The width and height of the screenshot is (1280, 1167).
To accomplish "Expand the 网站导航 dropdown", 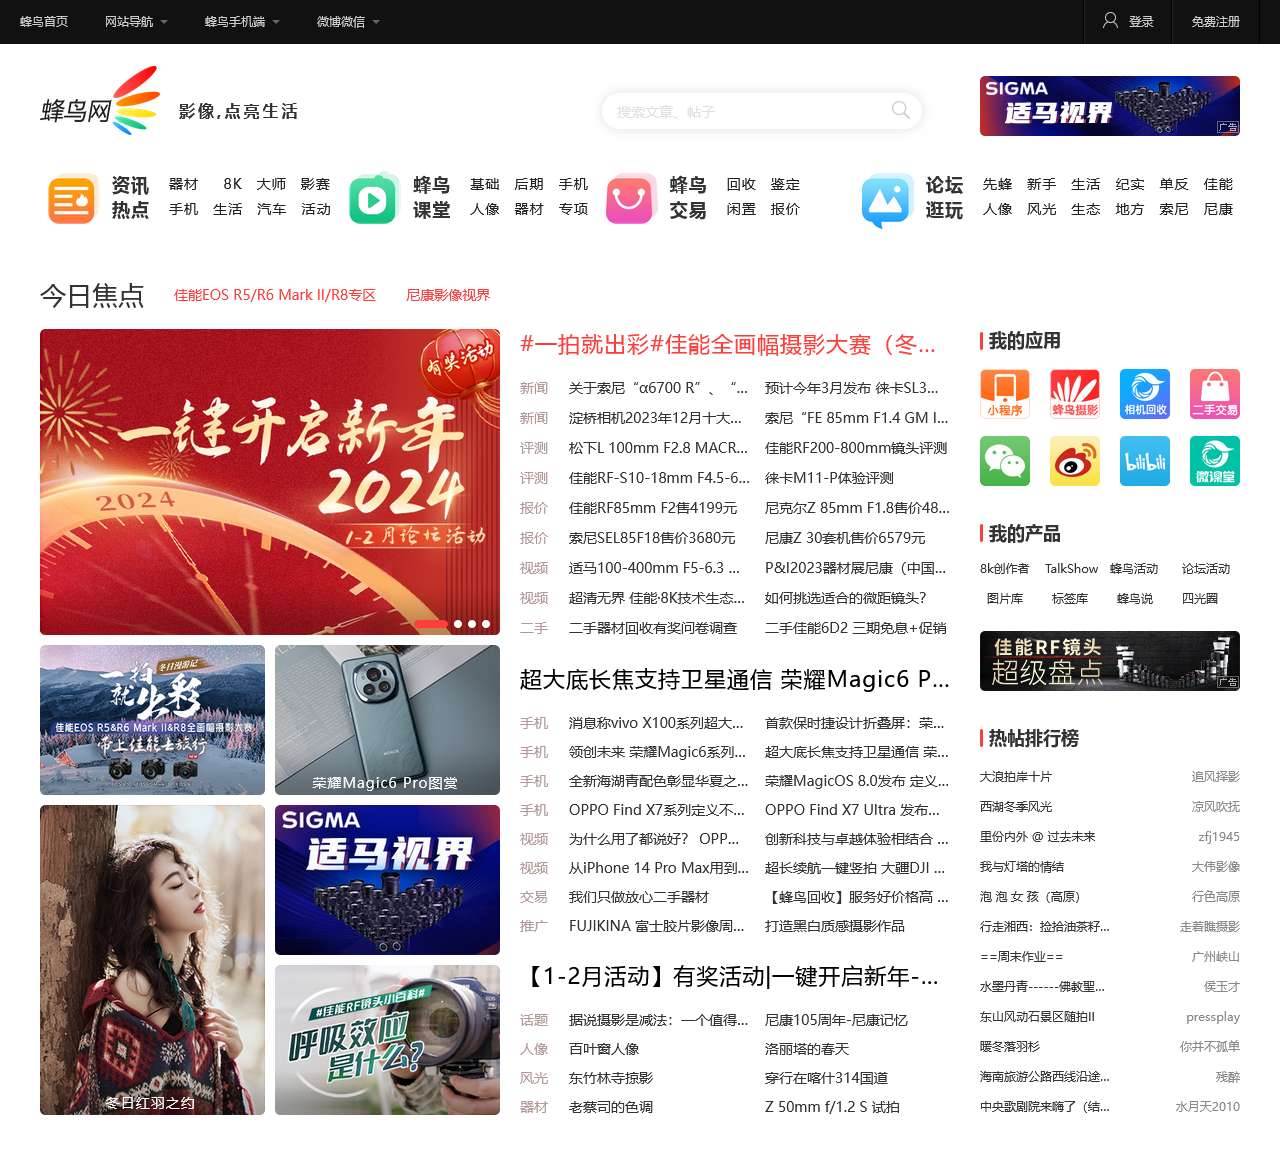I will click(136, 22).
